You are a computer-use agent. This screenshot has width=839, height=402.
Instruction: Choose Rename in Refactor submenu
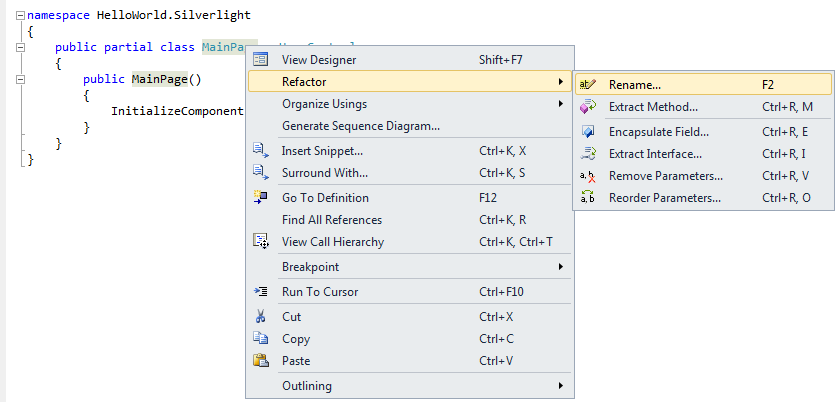[703, 85]
